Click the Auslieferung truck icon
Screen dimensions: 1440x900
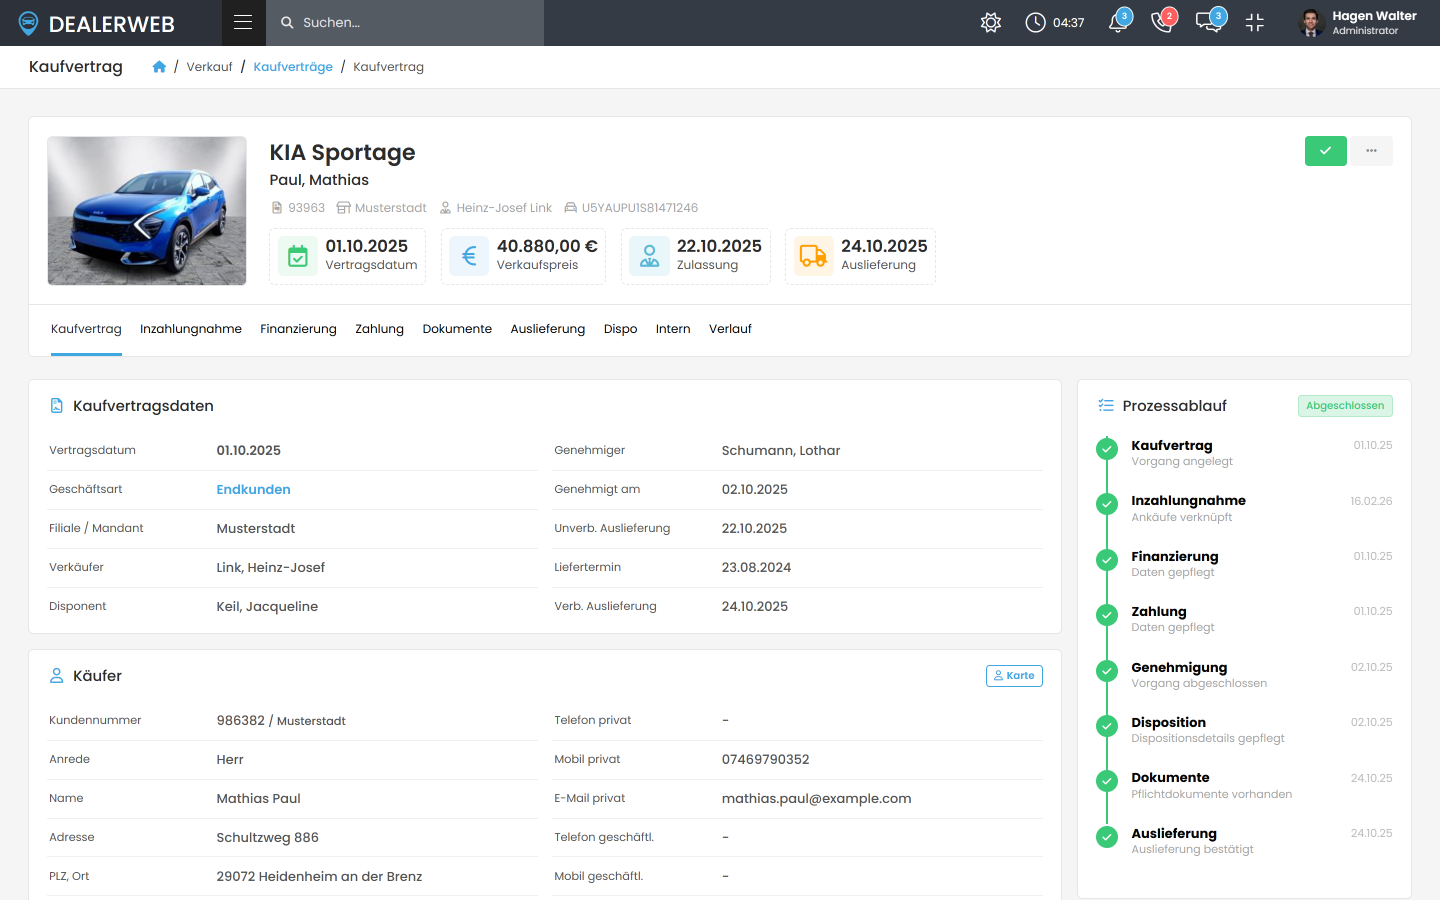coord(813,256)
